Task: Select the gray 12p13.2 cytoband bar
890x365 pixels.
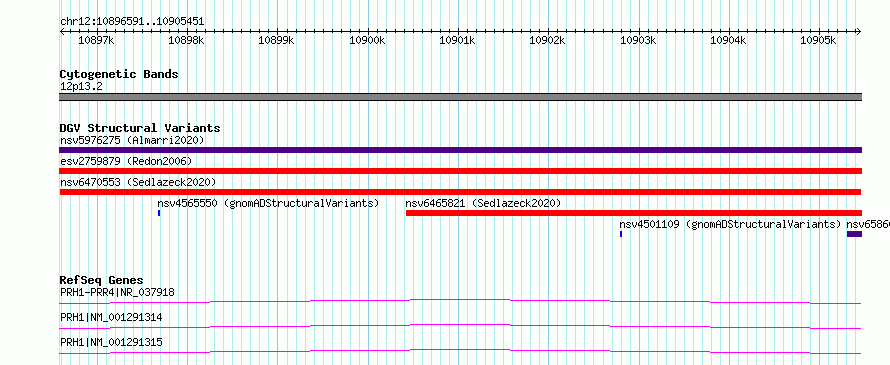Action: click(460, 97)
